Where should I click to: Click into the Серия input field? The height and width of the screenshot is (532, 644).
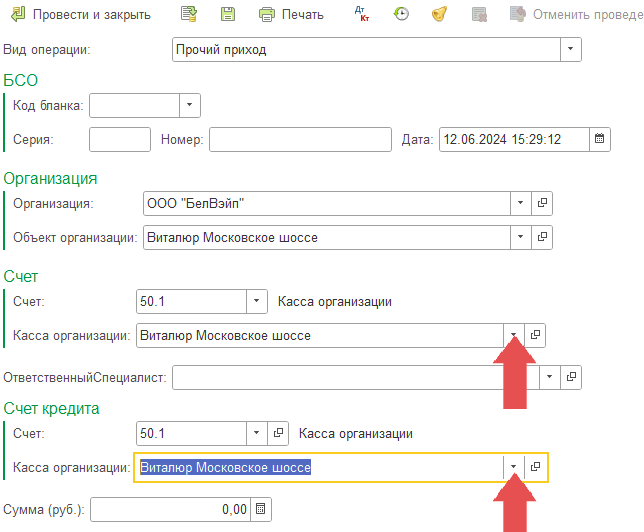click(120, 139)
